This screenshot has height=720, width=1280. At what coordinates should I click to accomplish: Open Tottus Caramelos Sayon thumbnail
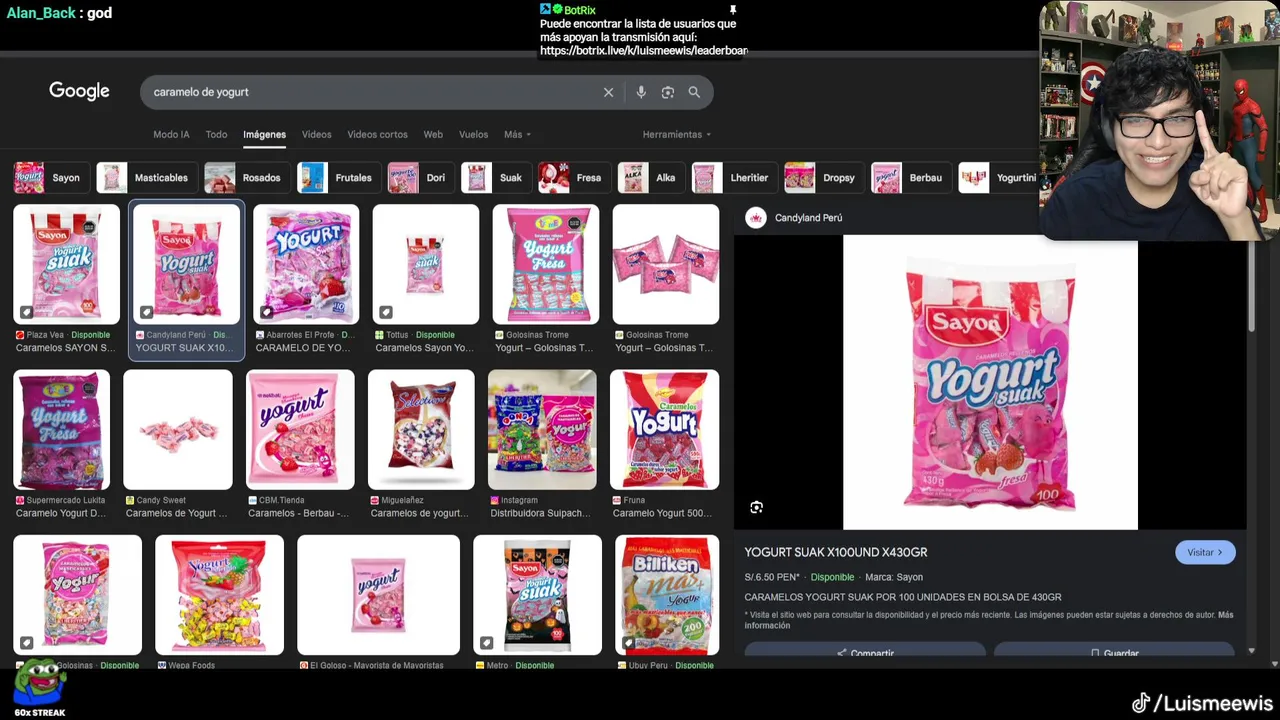click(x=426, y=264)
